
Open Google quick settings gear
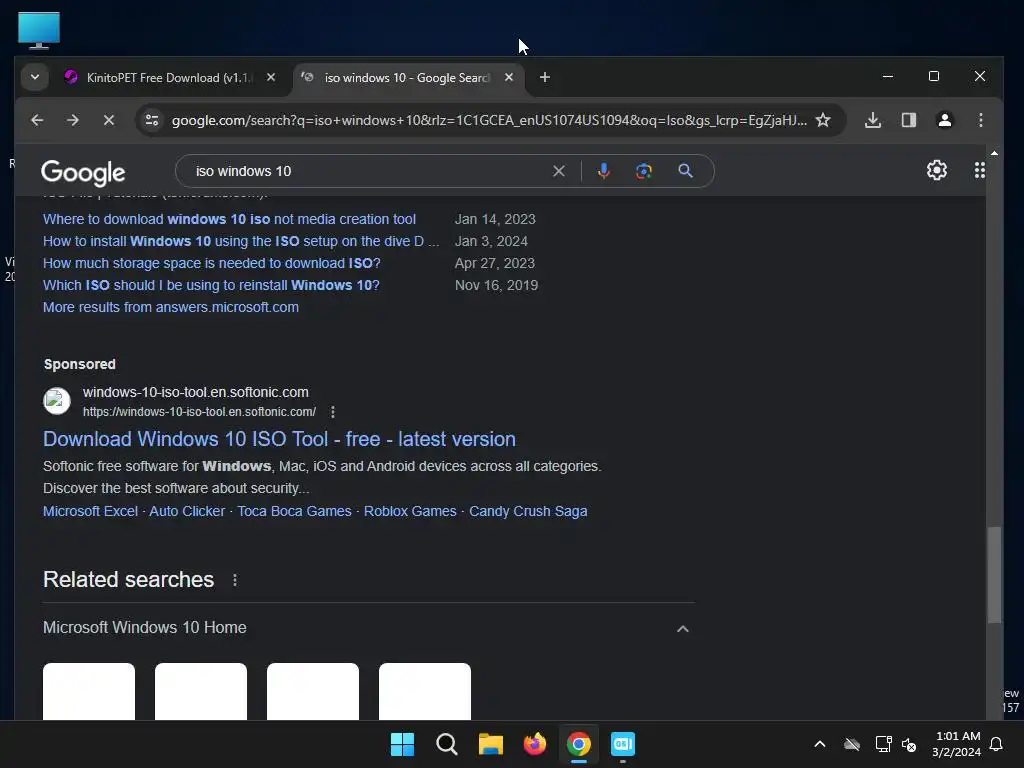pos(936,170)
